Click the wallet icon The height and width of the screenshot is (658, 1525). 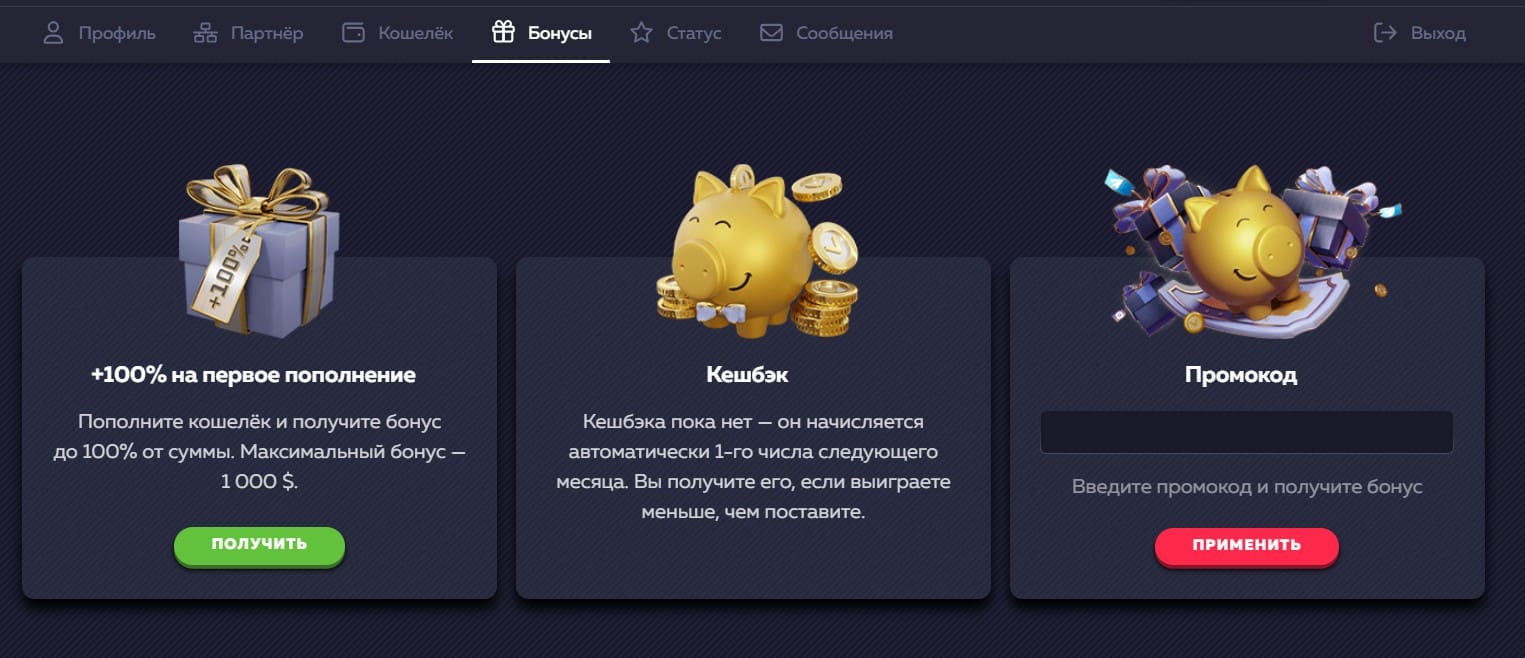coord(353,33)
